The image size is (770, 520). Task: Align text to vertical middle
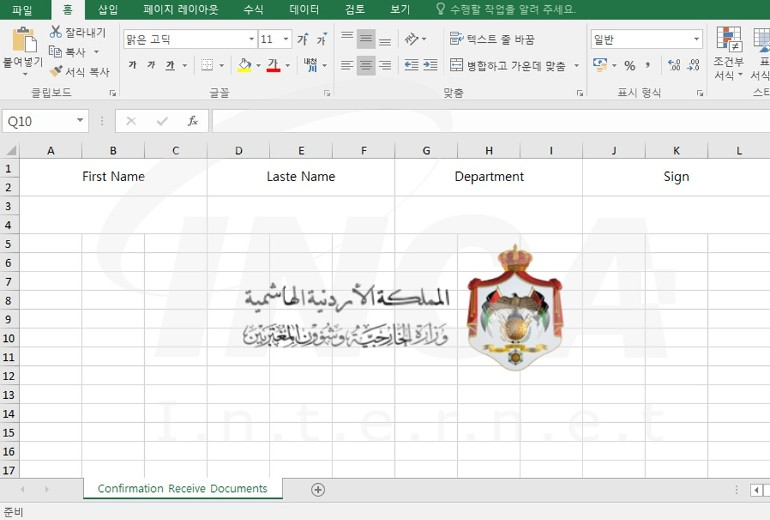366,39
